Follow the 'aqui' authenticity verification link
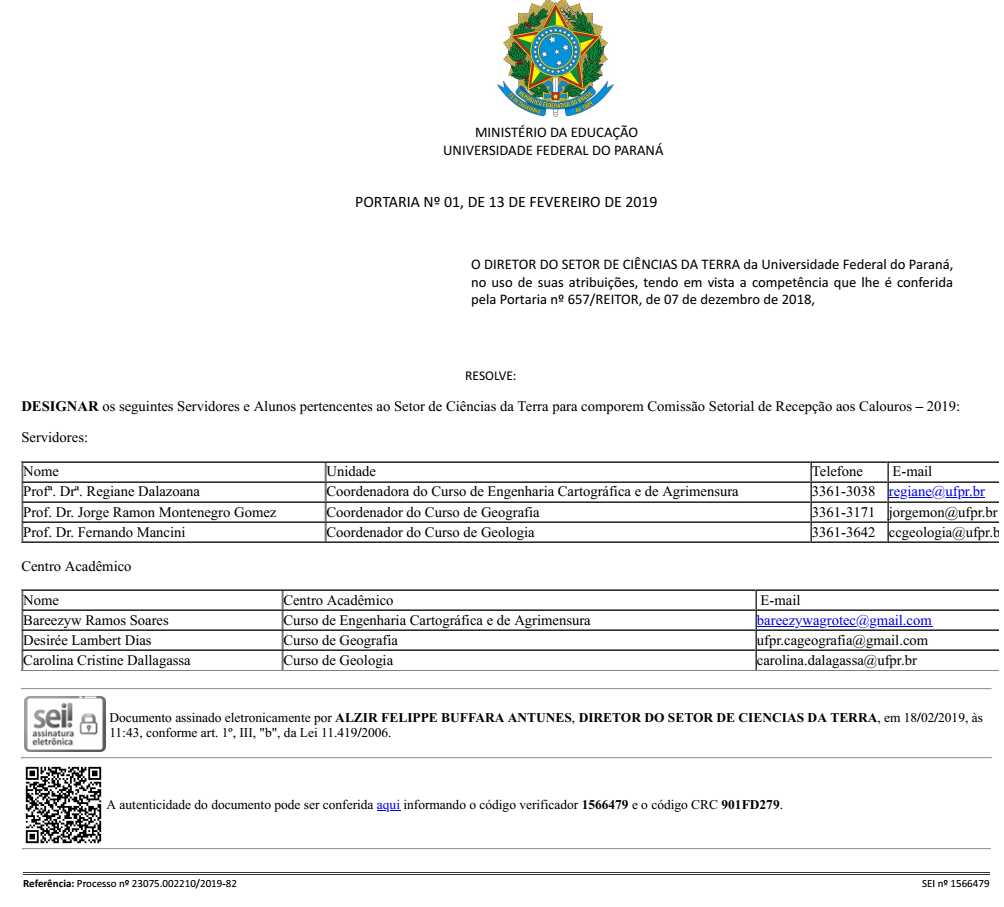 388,805
